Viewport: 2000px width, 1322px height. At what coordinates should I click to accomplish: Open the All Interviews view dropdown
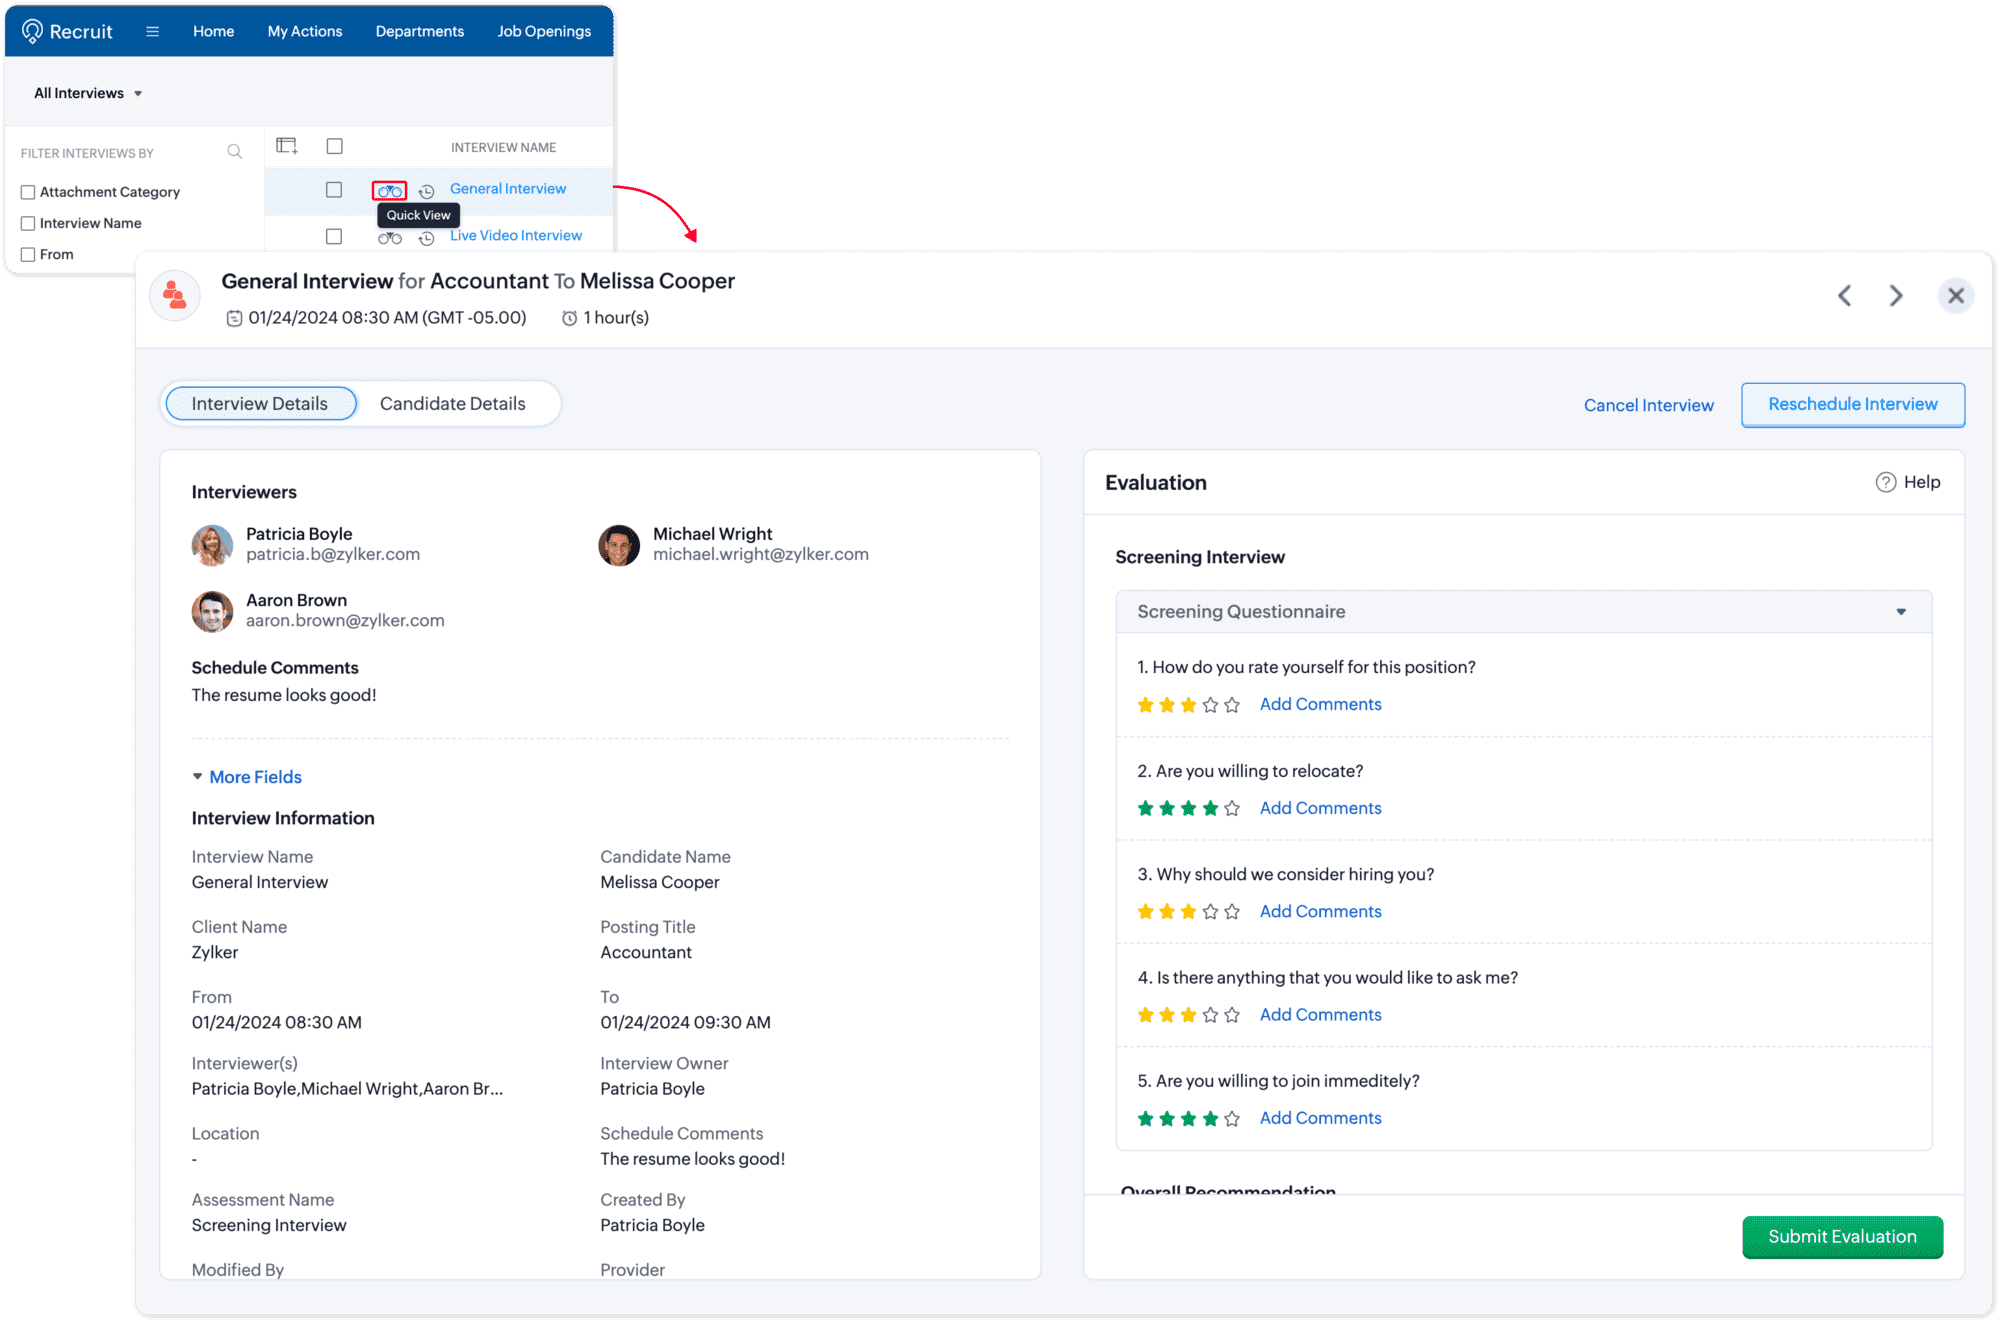click(88, 93)
